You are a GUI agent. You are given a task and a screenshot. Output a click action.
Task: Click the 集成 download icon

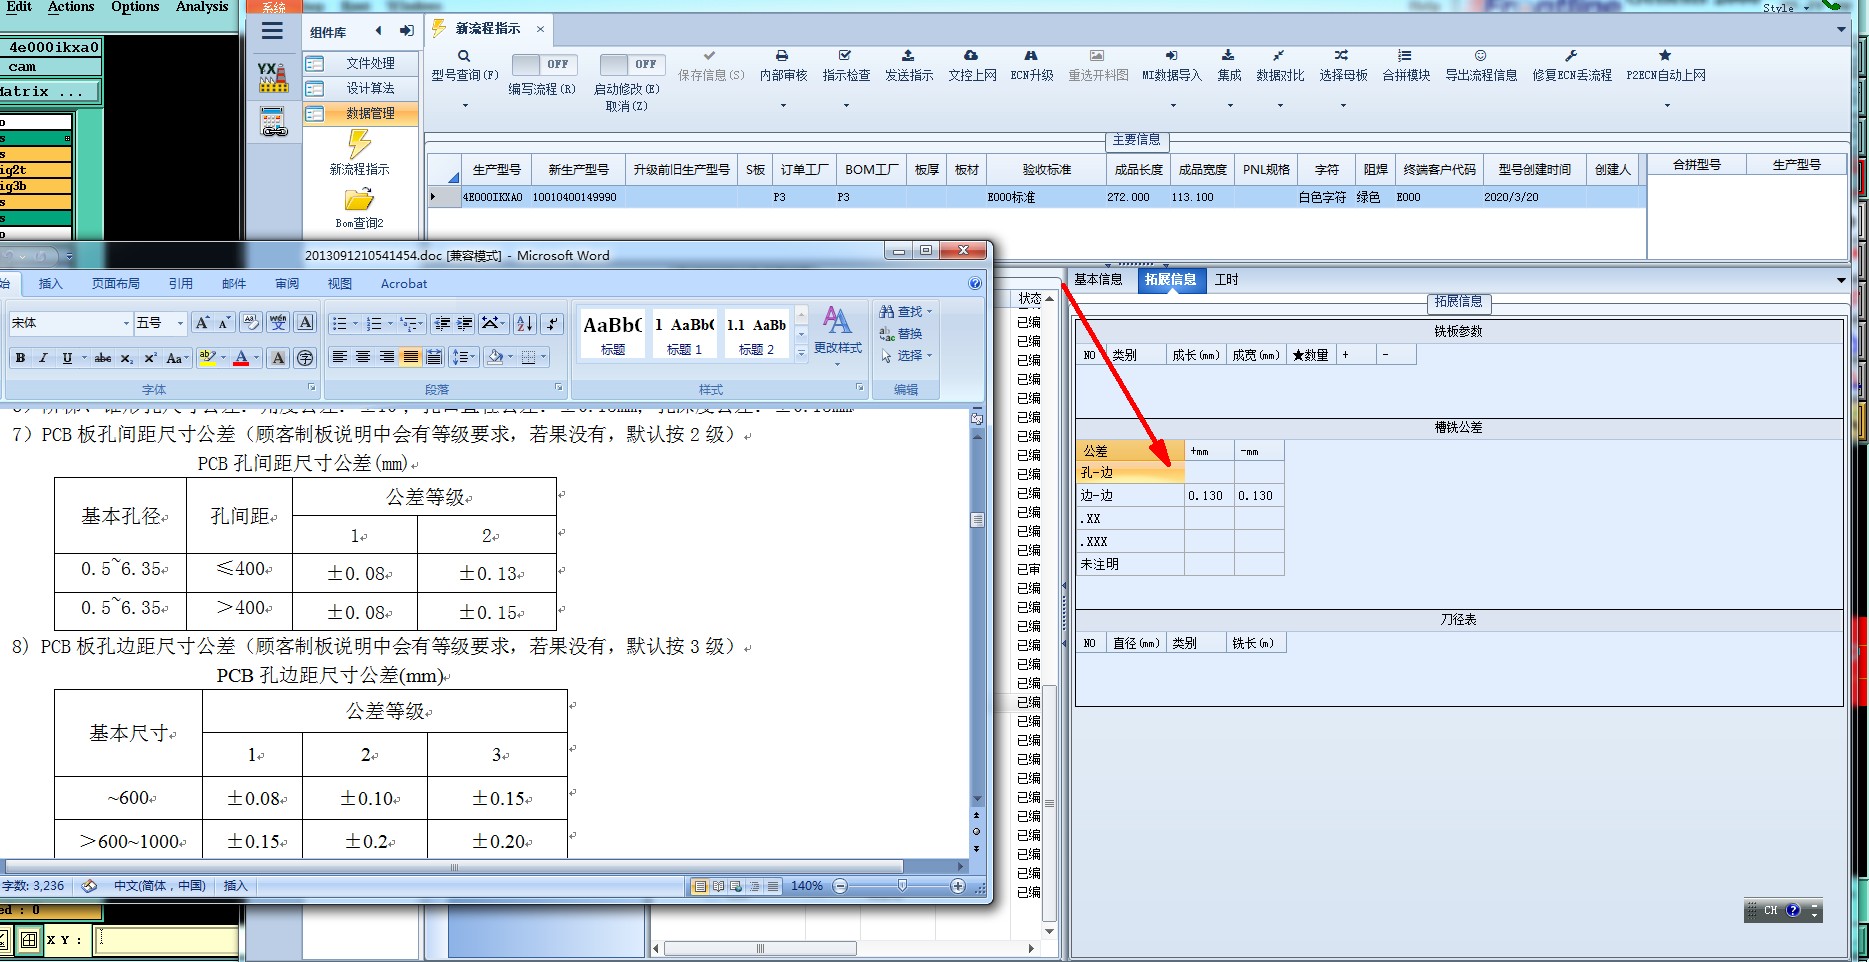tap(1228, 56)
